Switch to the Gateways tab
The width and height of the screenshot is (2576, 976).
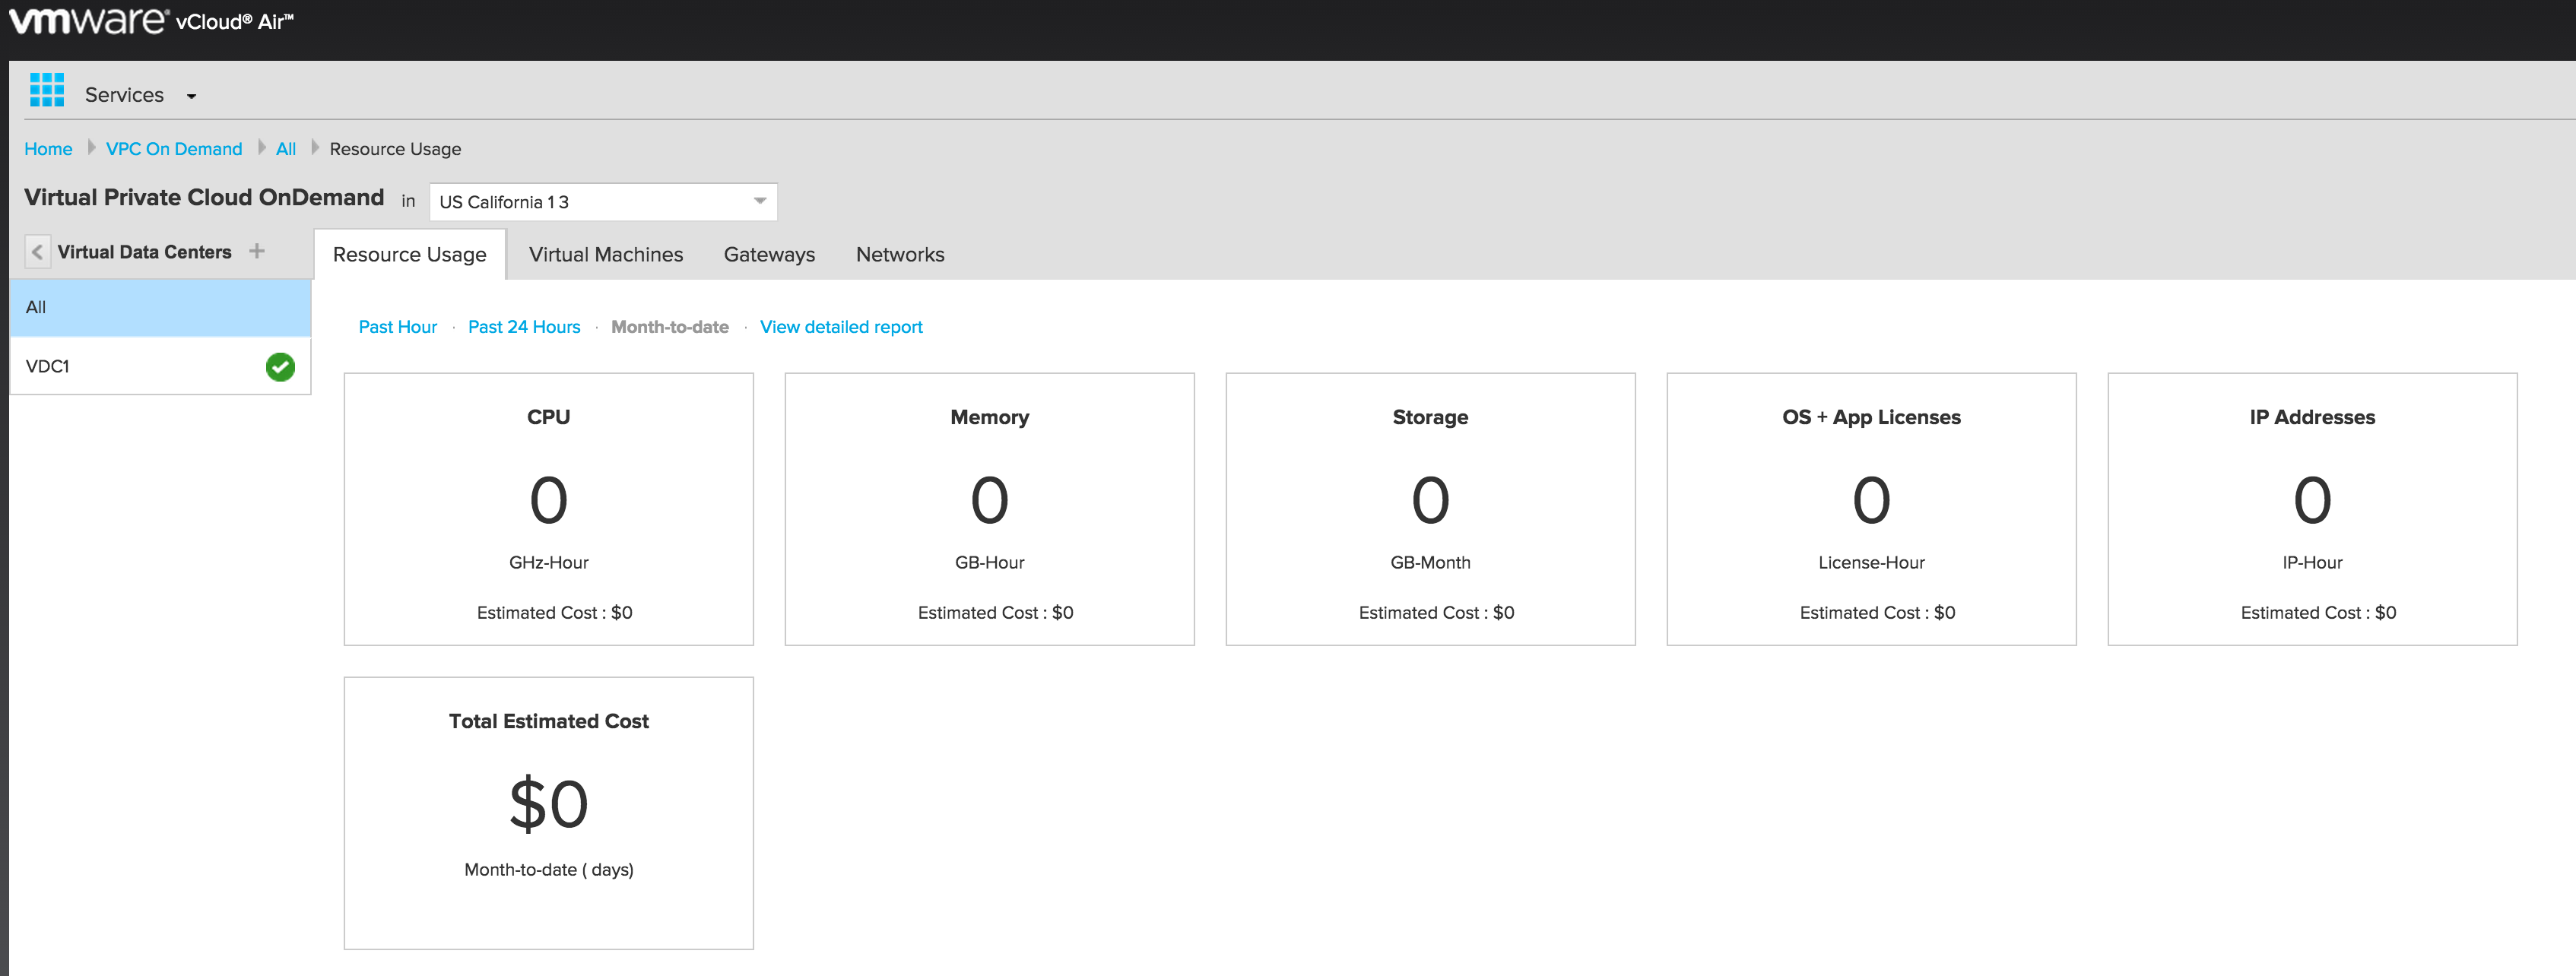click(769, 254)
